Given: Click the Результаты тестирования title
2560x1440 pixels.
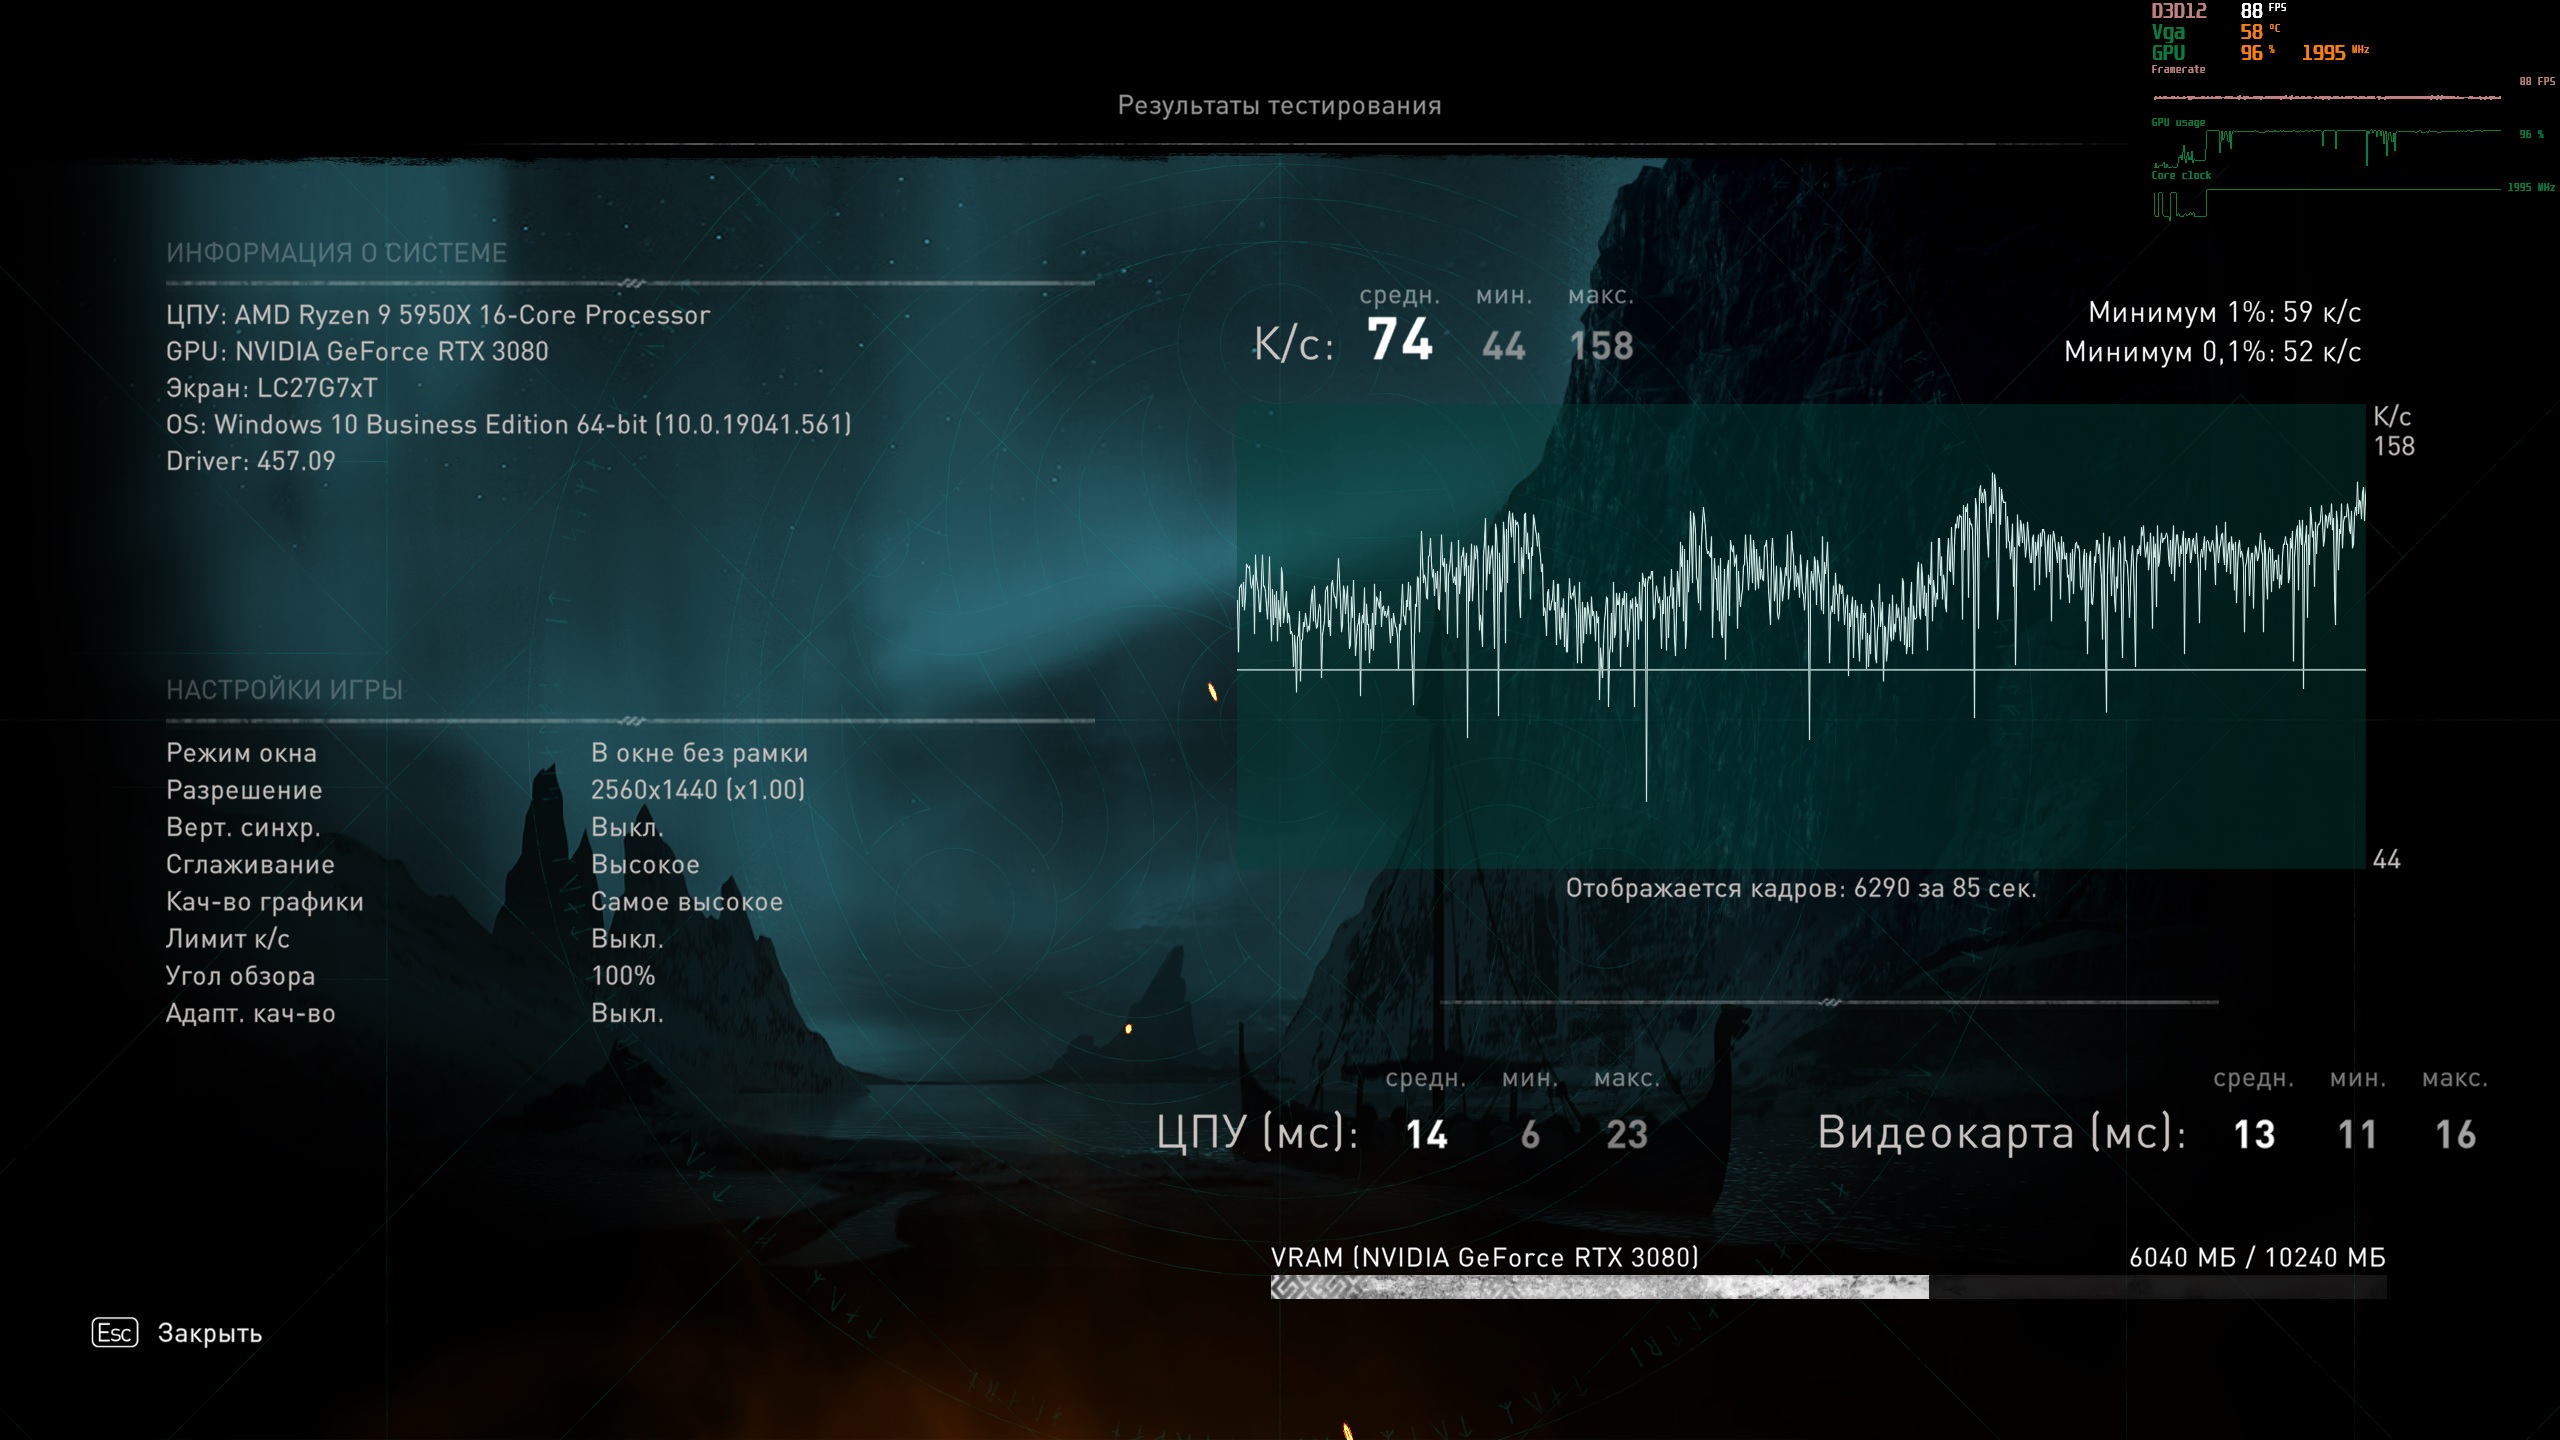Looking at the screenshot, I should click(1279, 106).
